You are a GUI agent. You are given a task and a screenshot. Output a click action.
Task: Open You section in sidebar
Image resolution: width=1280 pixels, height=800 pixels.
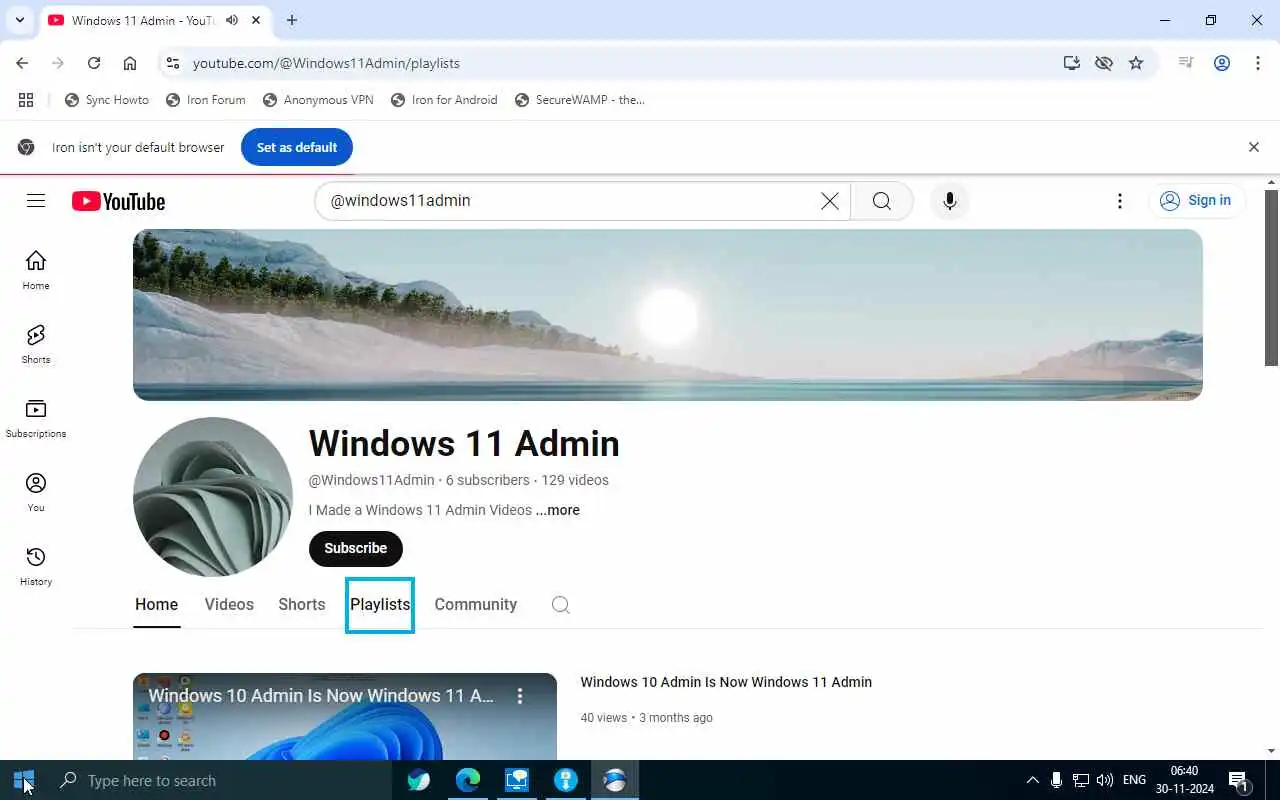36,492
